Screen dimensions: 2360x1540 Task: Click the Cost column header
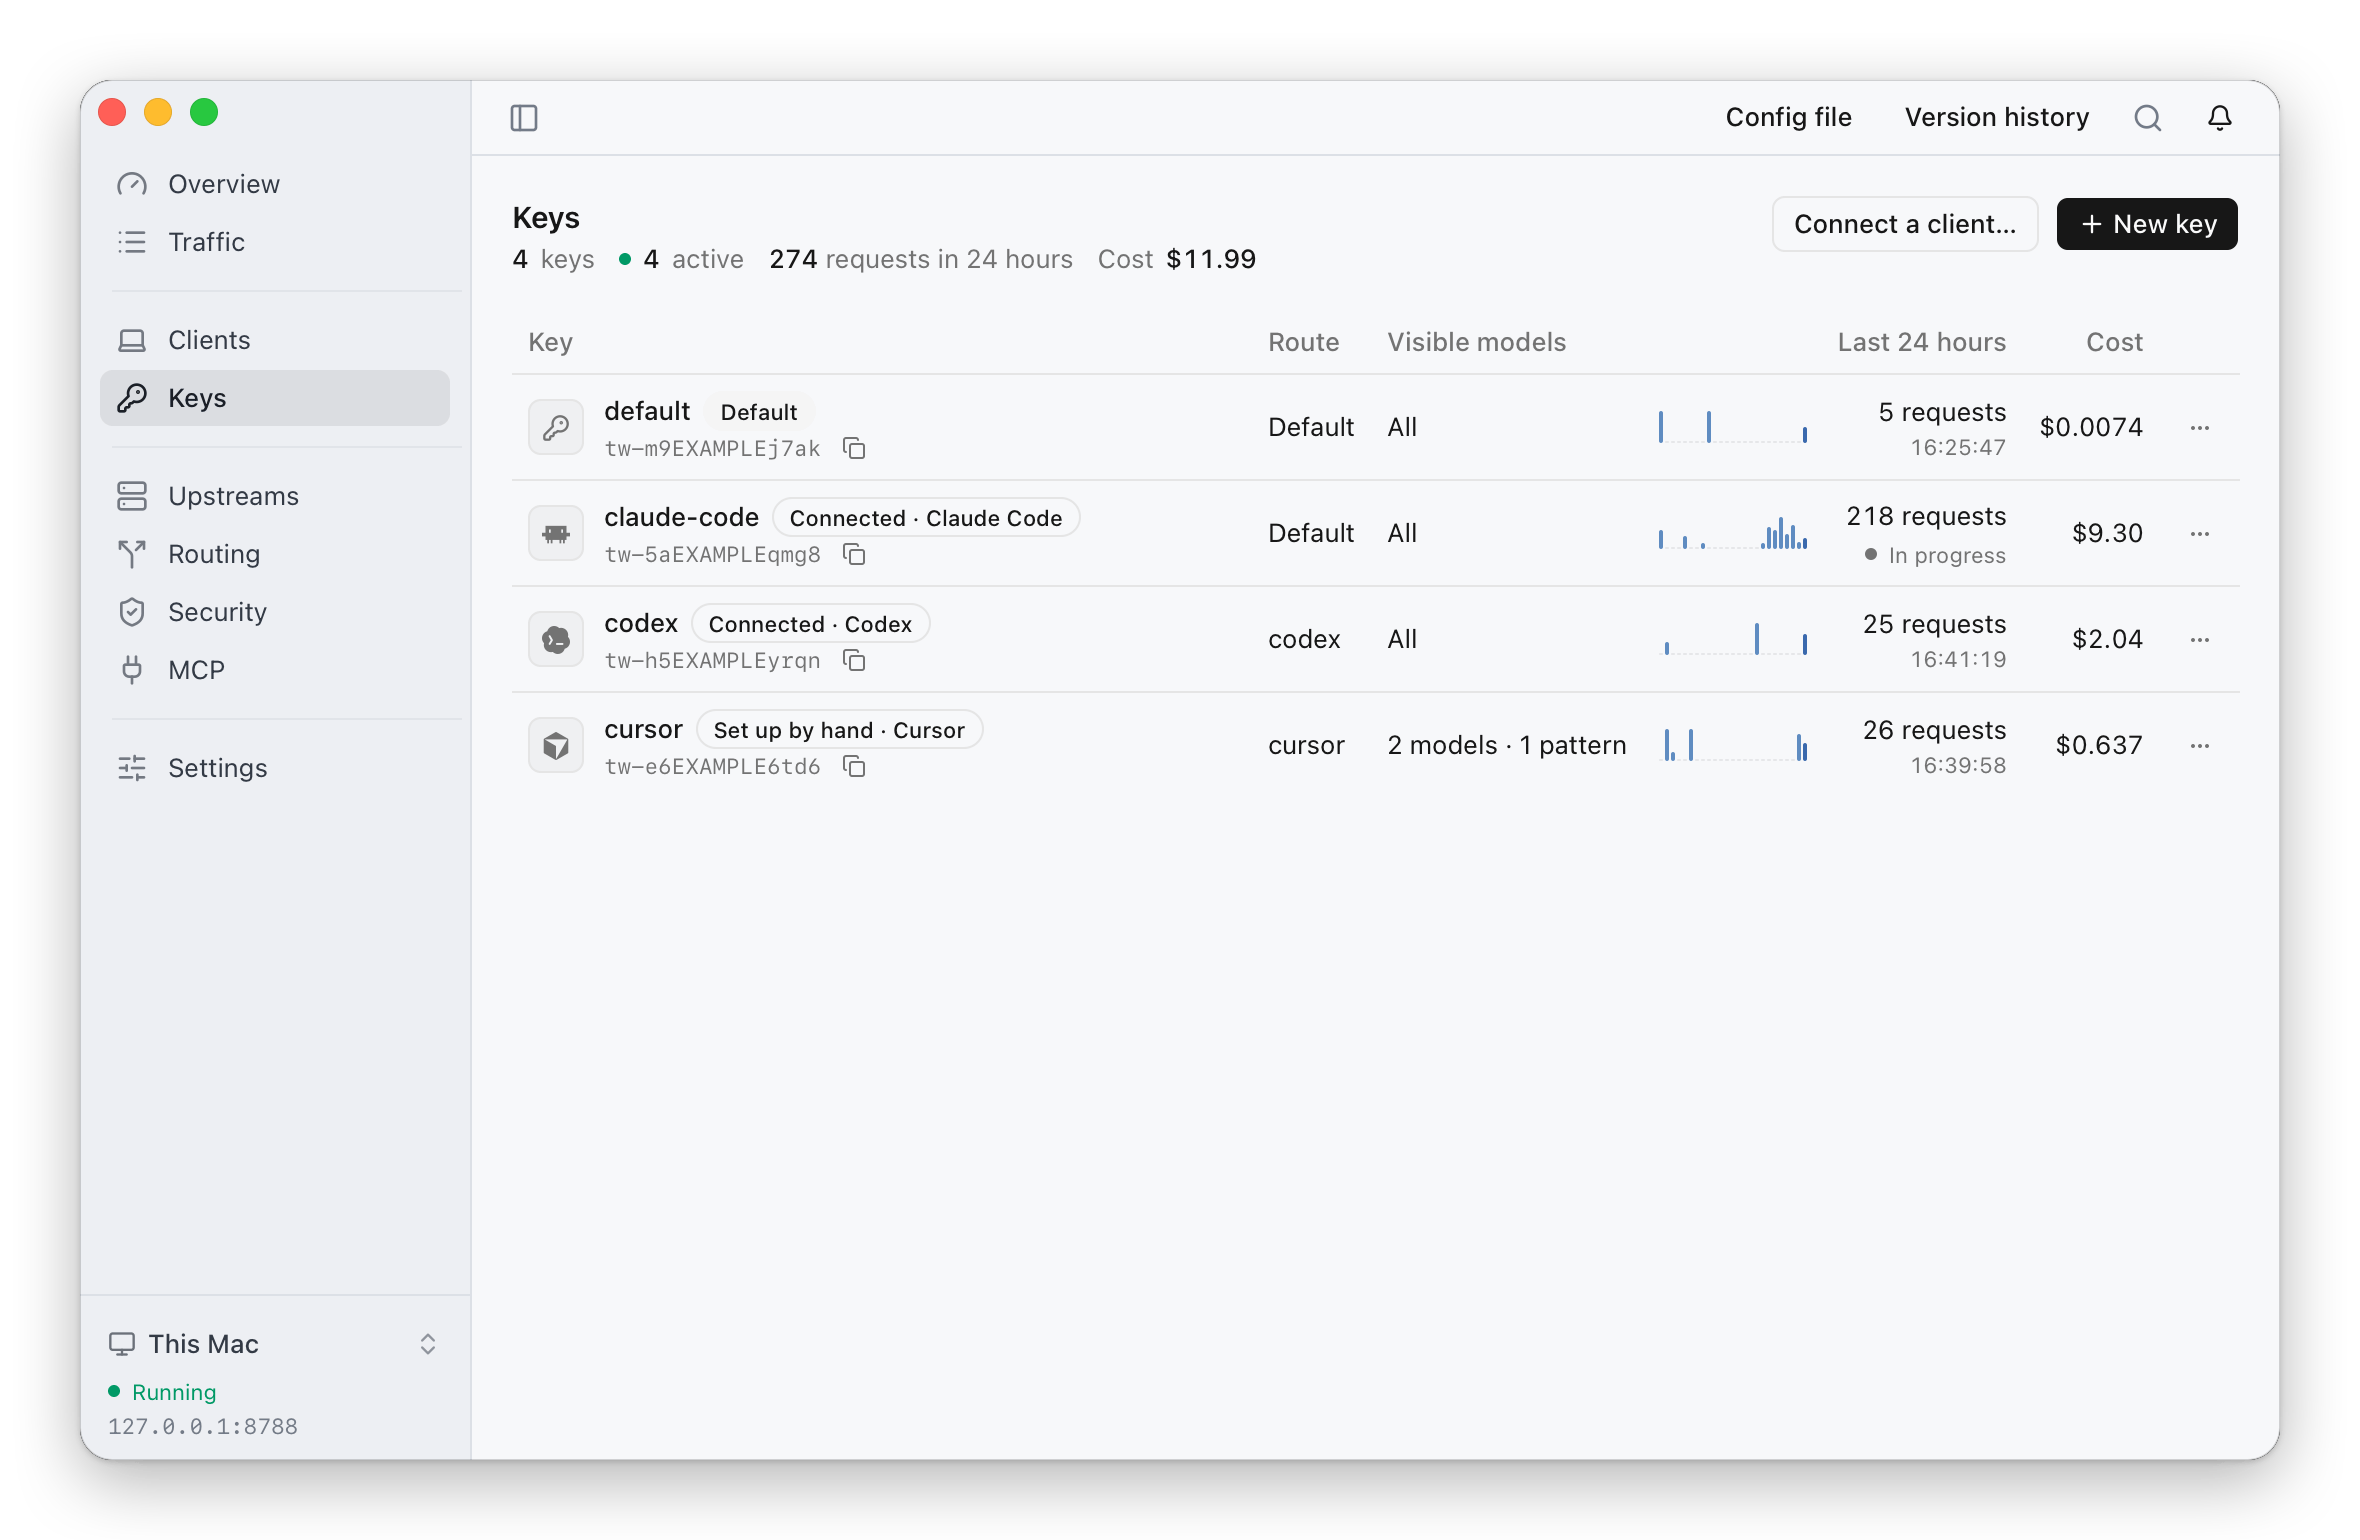(2114, 342)
